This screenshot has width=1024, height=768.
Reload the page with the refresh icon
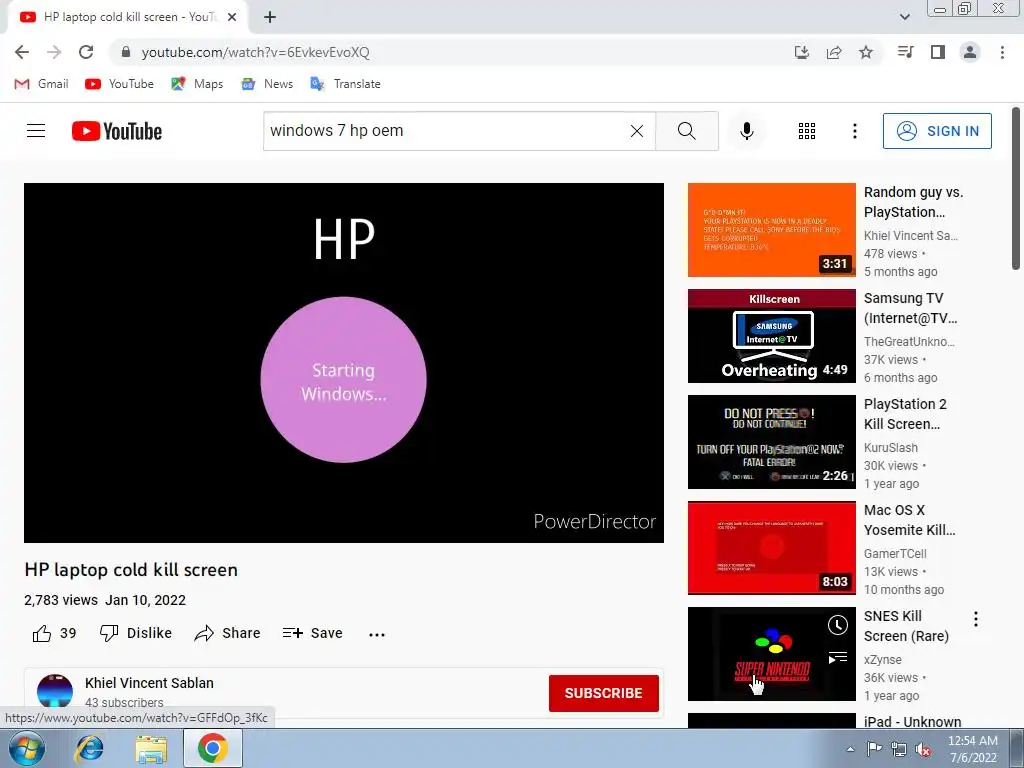86,52
